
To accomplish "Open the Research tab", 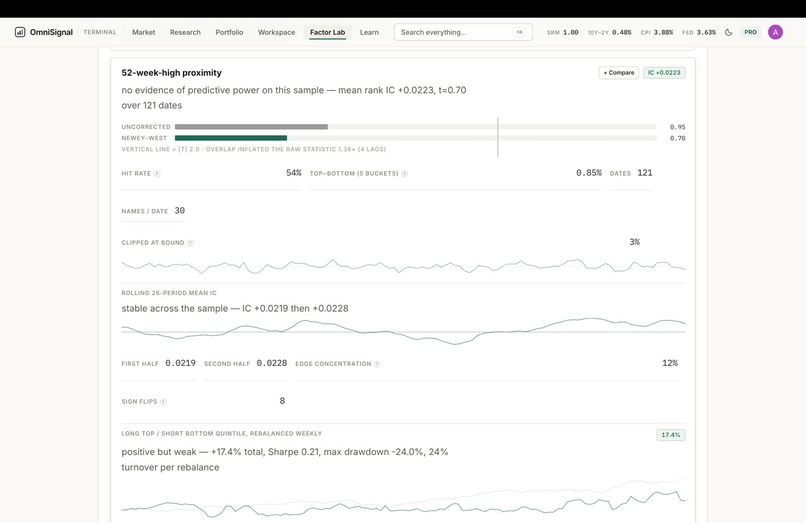I will (x=185, y=32).
